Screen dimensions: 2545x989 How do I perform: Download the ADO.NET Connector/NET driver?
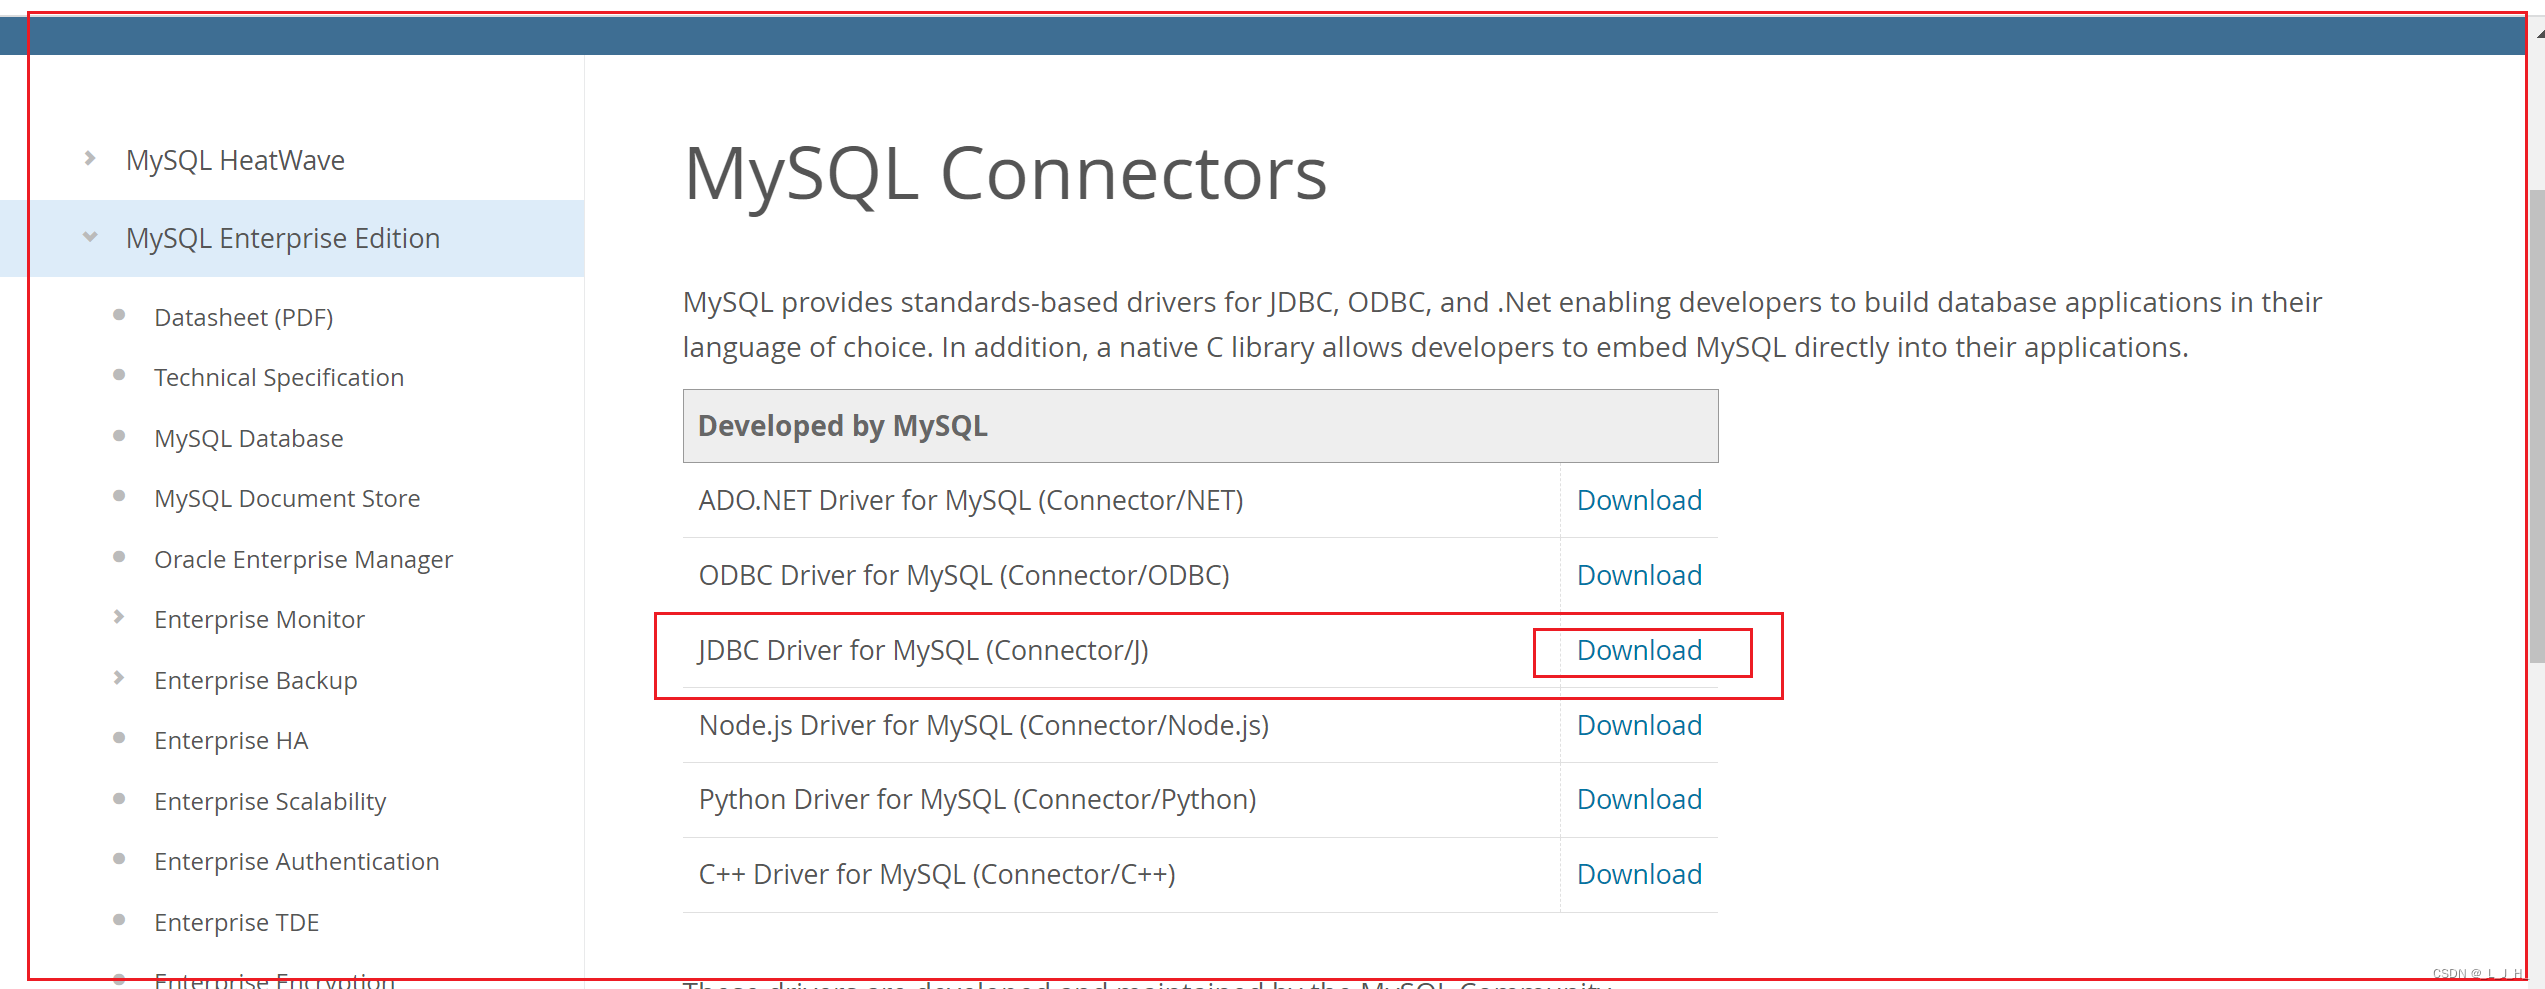click(x=1639, y=500)
